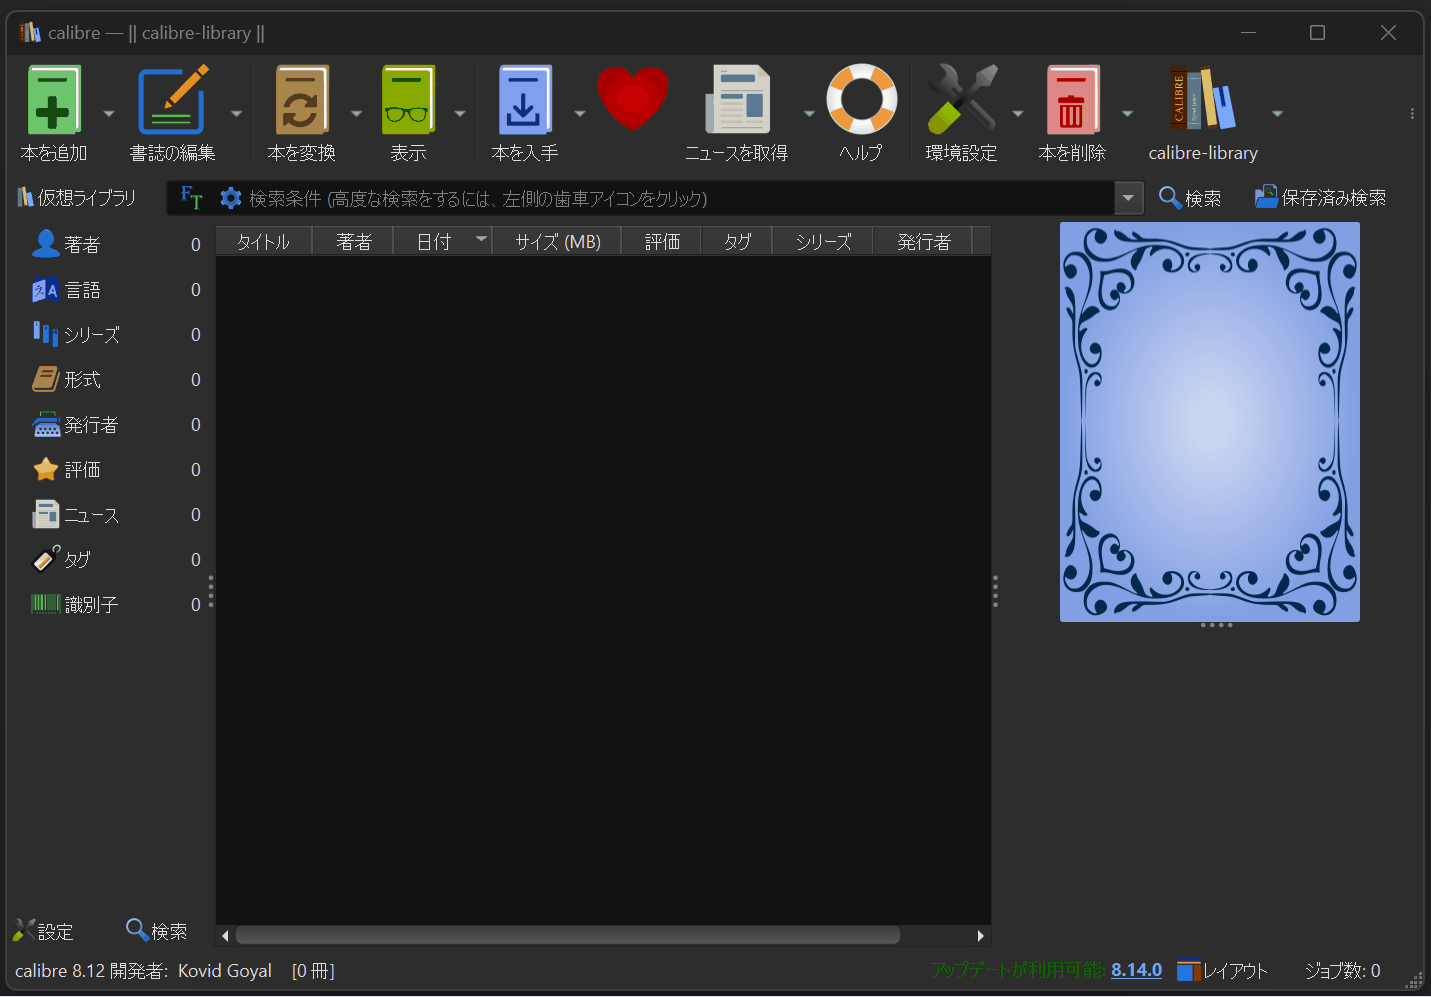Click the 仮想ライブラリ sidebar button
The width and height of the screenshot is (1431, 997).
(x=78, y=197)
